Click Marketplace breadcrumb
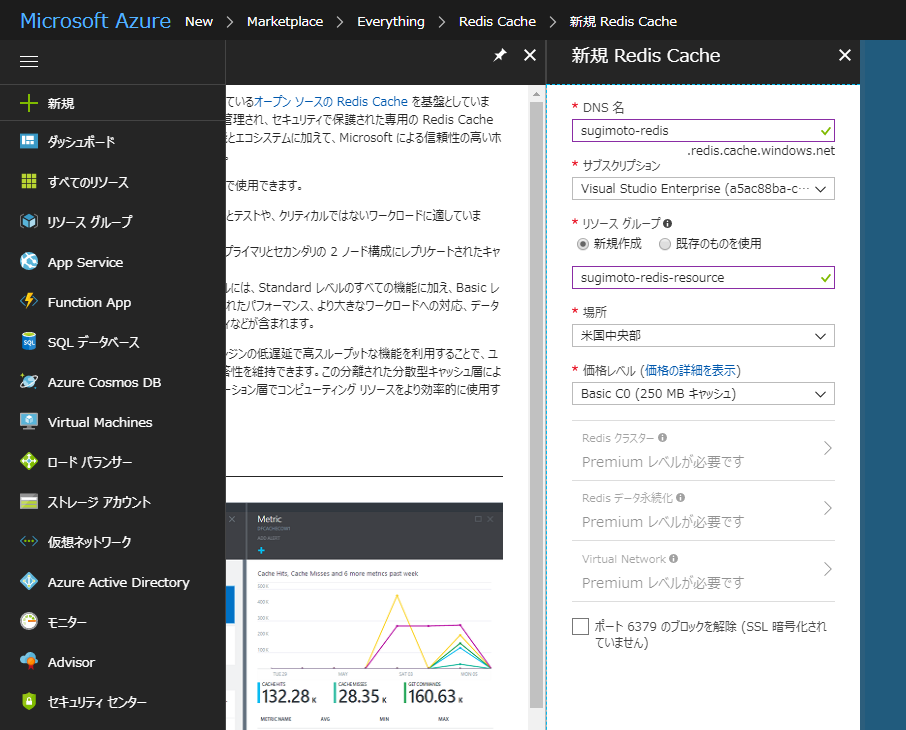906x730 pixels. (x=285, y=21)
